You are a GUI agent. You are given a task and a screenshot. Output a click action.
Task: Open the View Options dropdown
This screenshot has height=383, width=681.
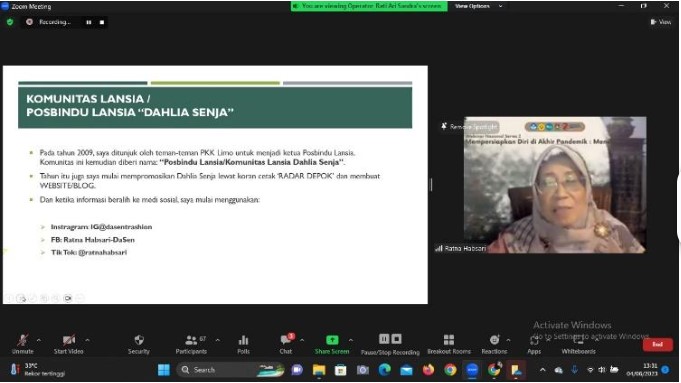click(479, 6)
